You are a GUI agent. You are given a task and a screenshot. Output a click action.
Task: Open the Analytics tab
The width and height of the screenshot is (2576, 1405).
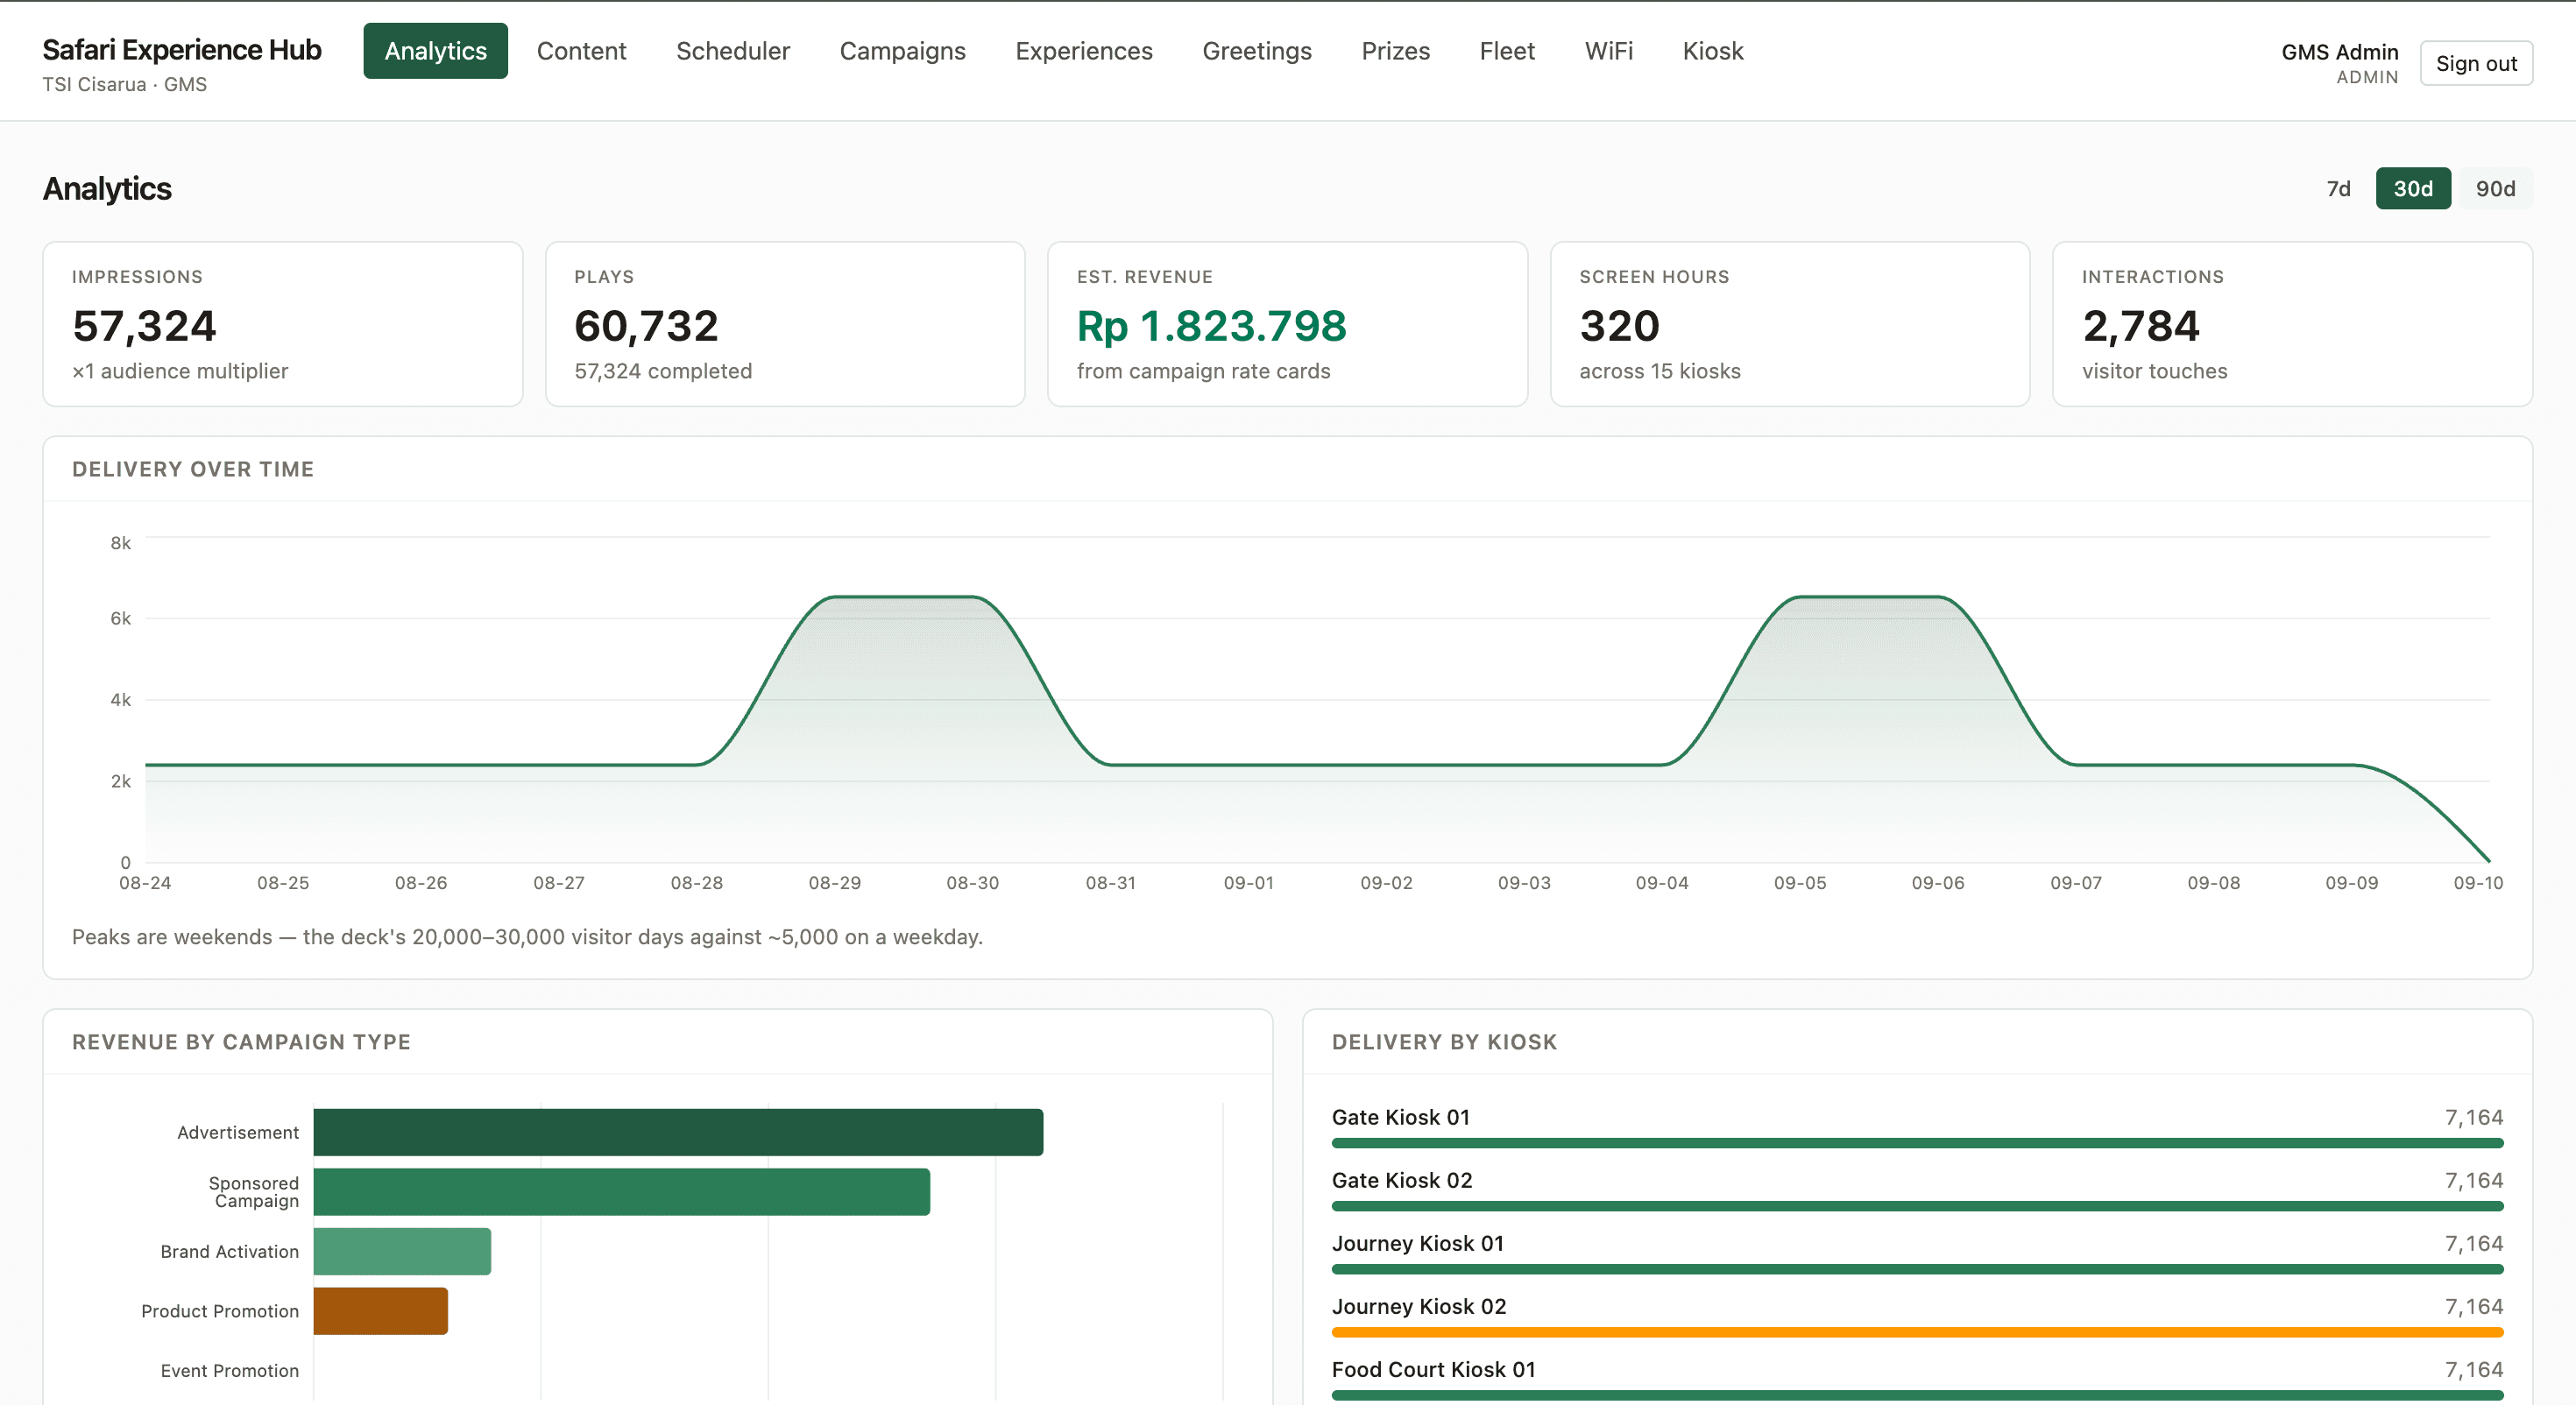coord(435,51)
